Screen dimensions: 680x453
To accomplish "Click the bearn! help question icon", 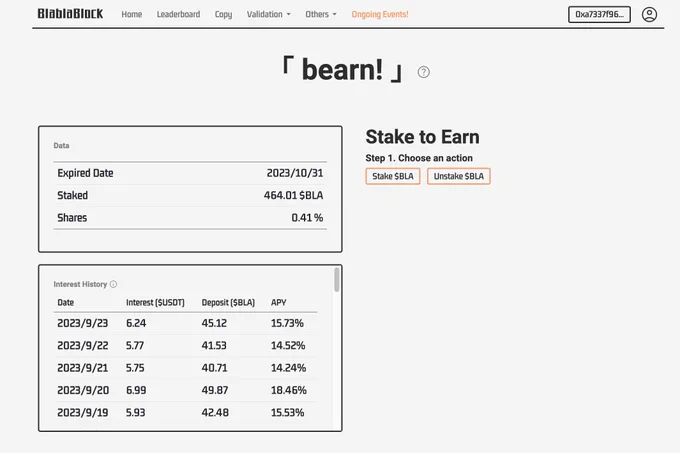I will click(x=423, y=72).
